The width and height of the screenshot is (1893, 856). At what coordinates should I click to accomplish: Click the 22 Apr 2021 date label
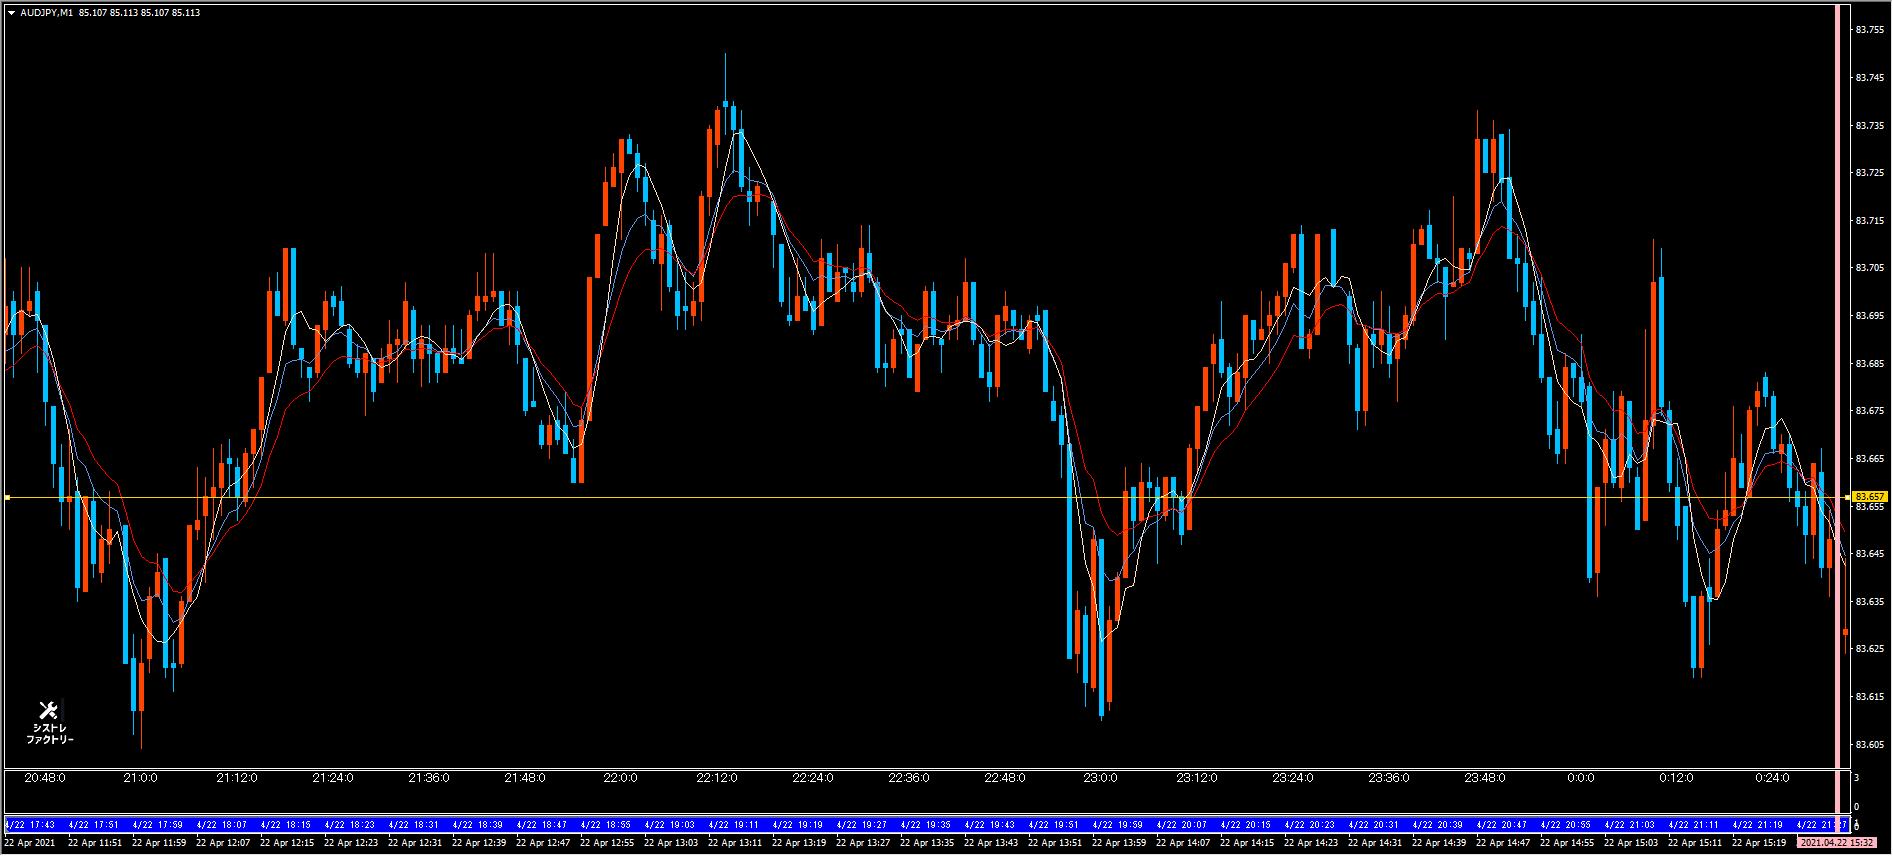click(x=28, y=843)
